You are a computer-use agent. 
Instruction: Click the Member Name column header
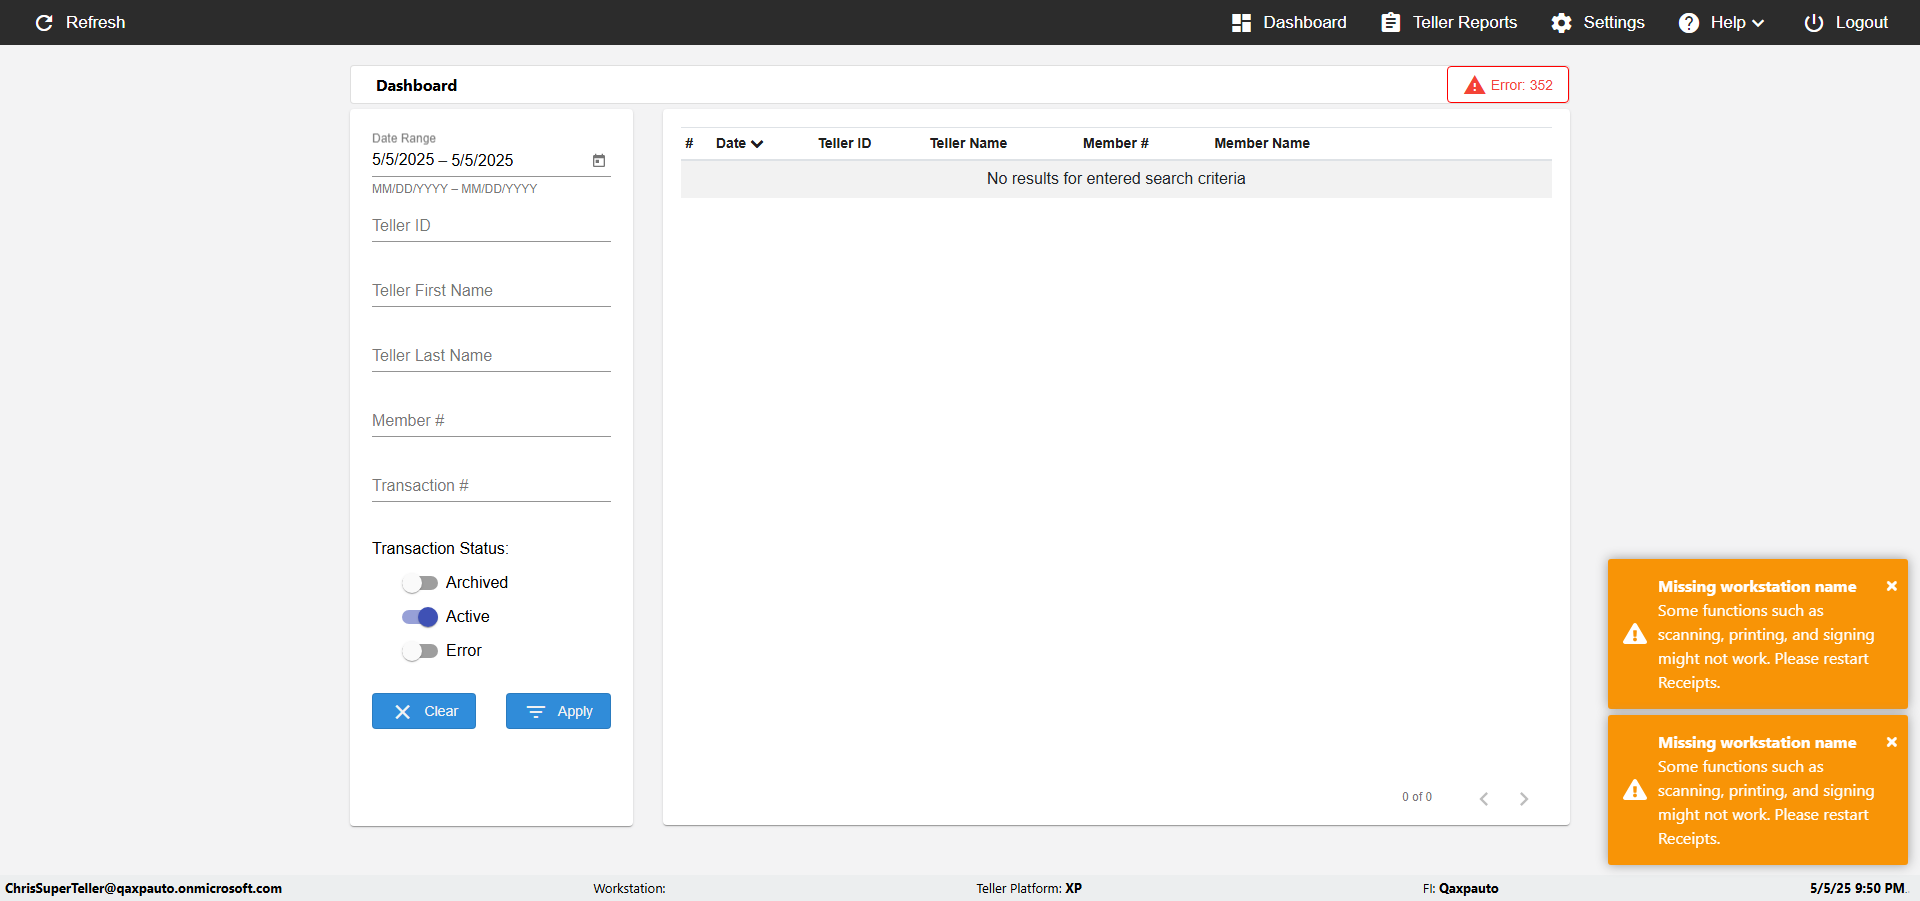tap(1262, 143)
